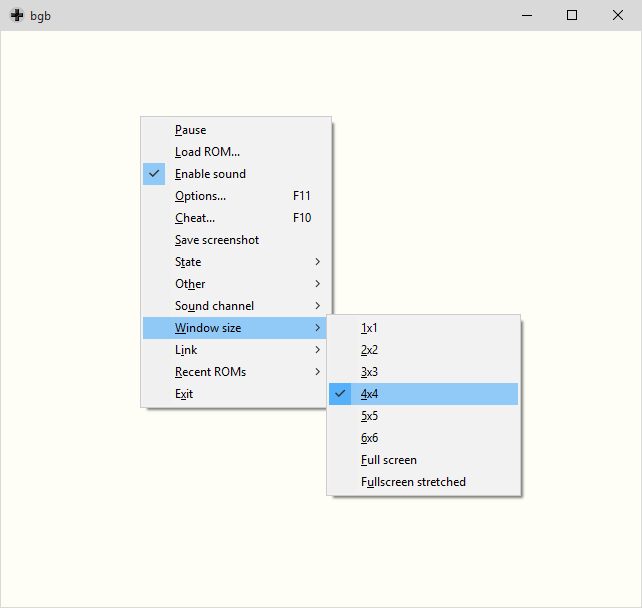Screen dimensions: 642x608
Task: Select the checked 4x4 window size
Action: pyautogui.click(x=370, y=394)
